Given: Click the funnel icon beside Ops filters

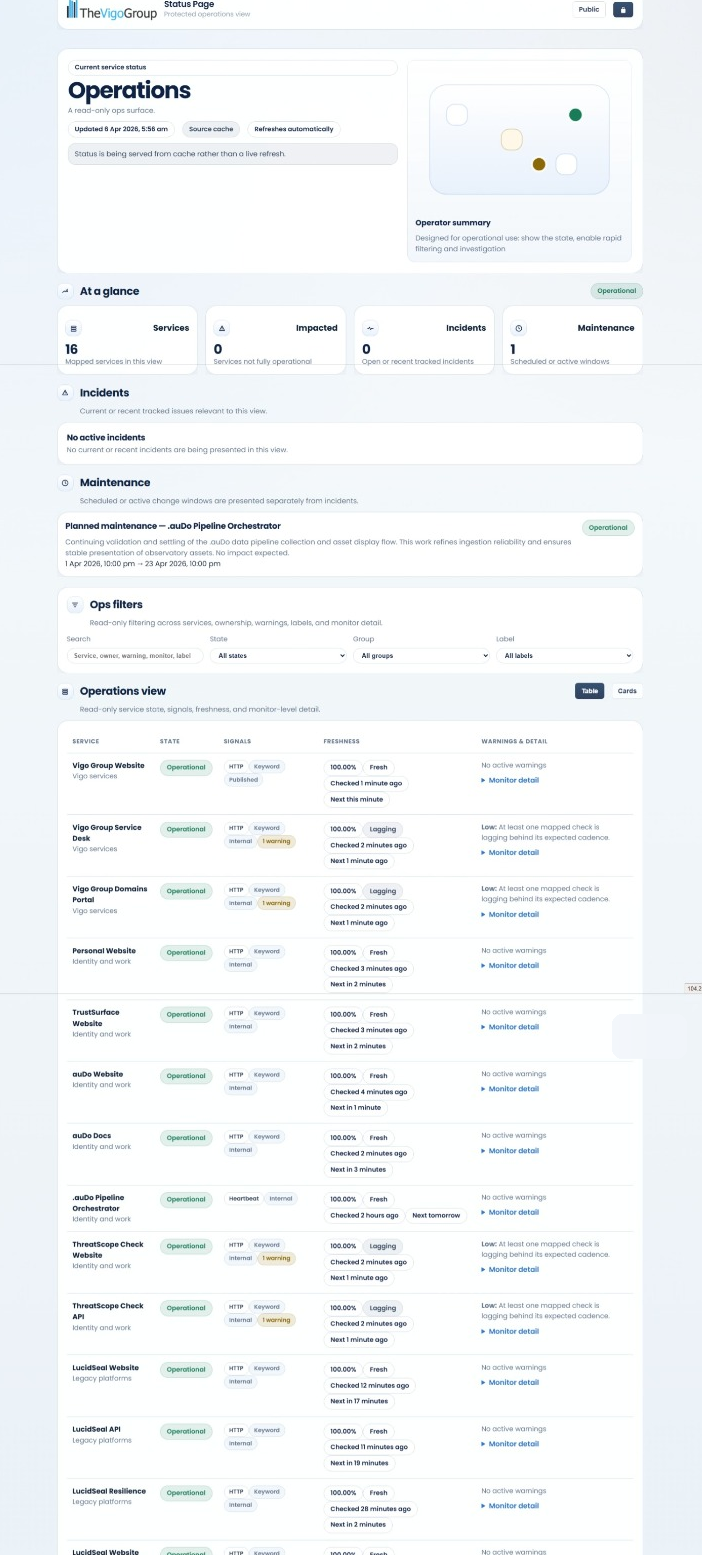Looking at the screenshot, I should pyautogui.click(x=74, y=605).
